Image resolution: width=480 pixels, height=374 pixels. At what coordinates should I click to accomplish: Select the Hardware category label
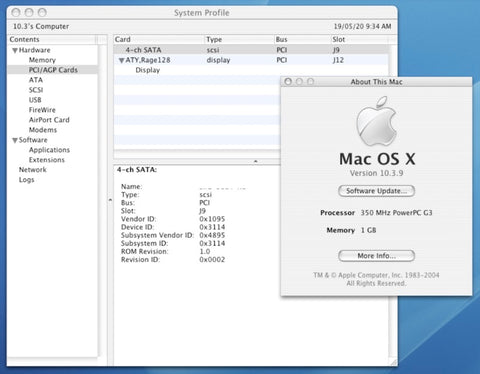(34, 50)
